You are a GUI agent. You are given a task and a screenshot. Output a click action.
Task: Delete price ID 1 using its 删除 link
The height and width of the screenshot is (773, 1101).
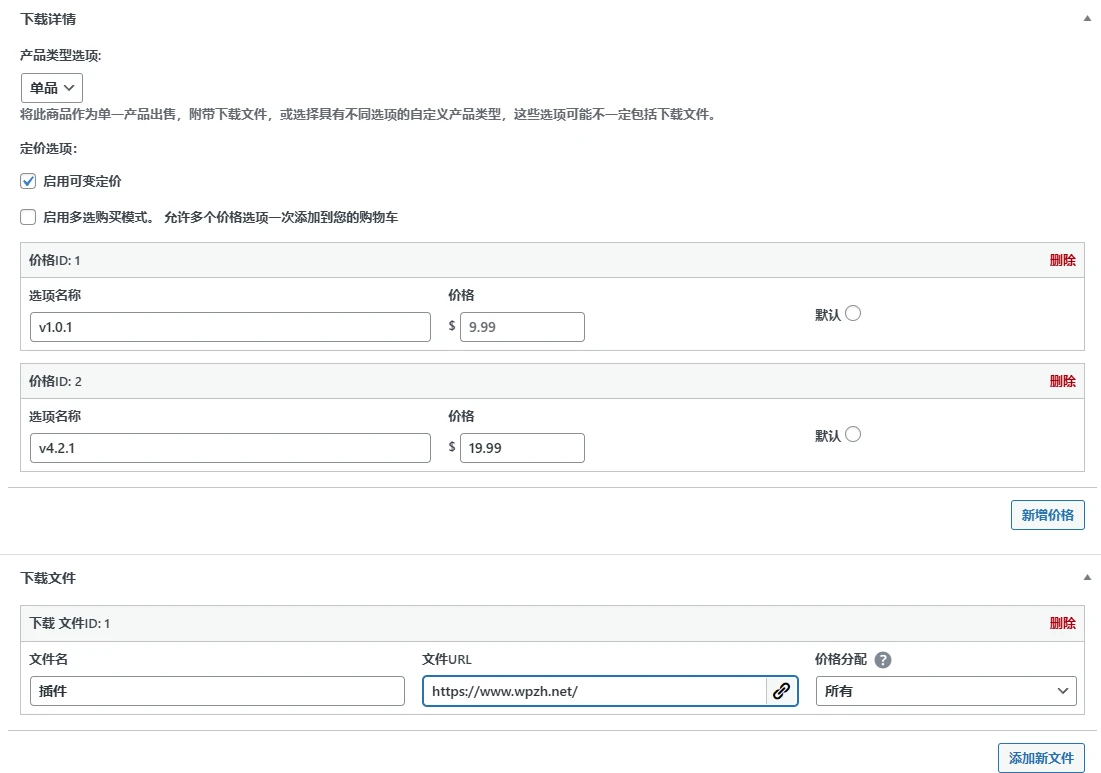pyautogui.click(x=1063, y=259)
